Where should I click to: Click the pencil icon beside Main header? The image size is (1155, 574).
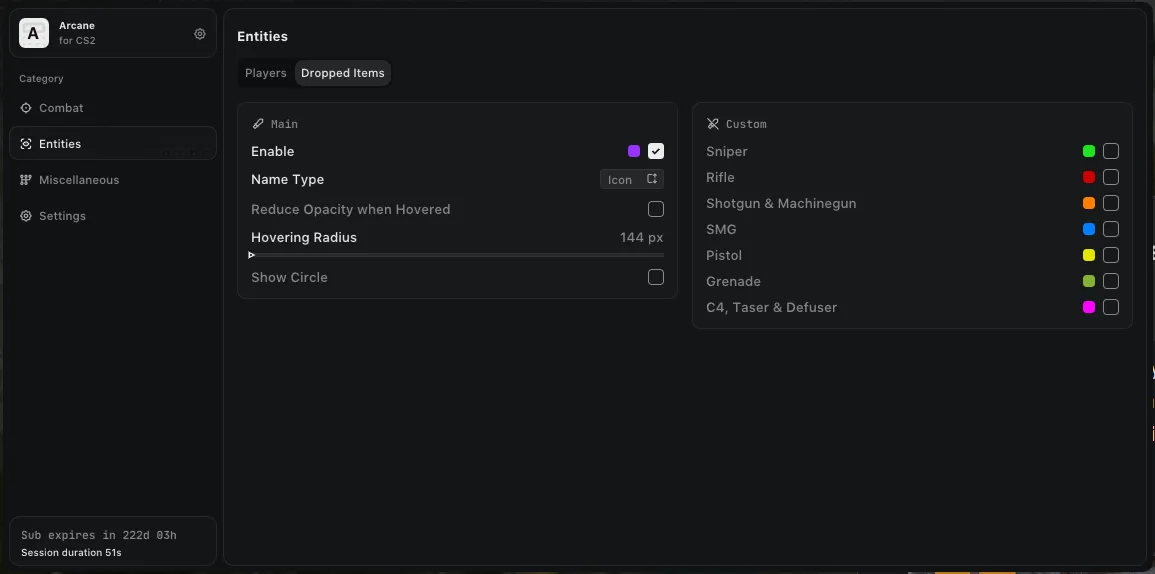(x=258, y=124)
